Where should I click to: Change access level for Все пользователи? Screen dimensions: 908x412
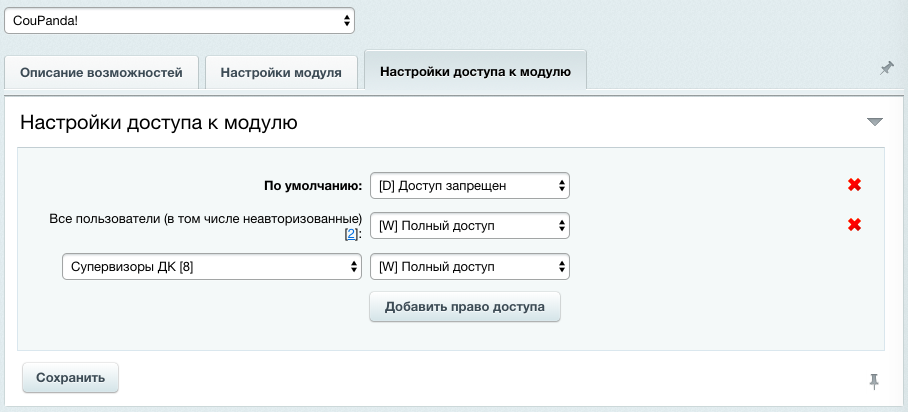[x=469, y=226]
